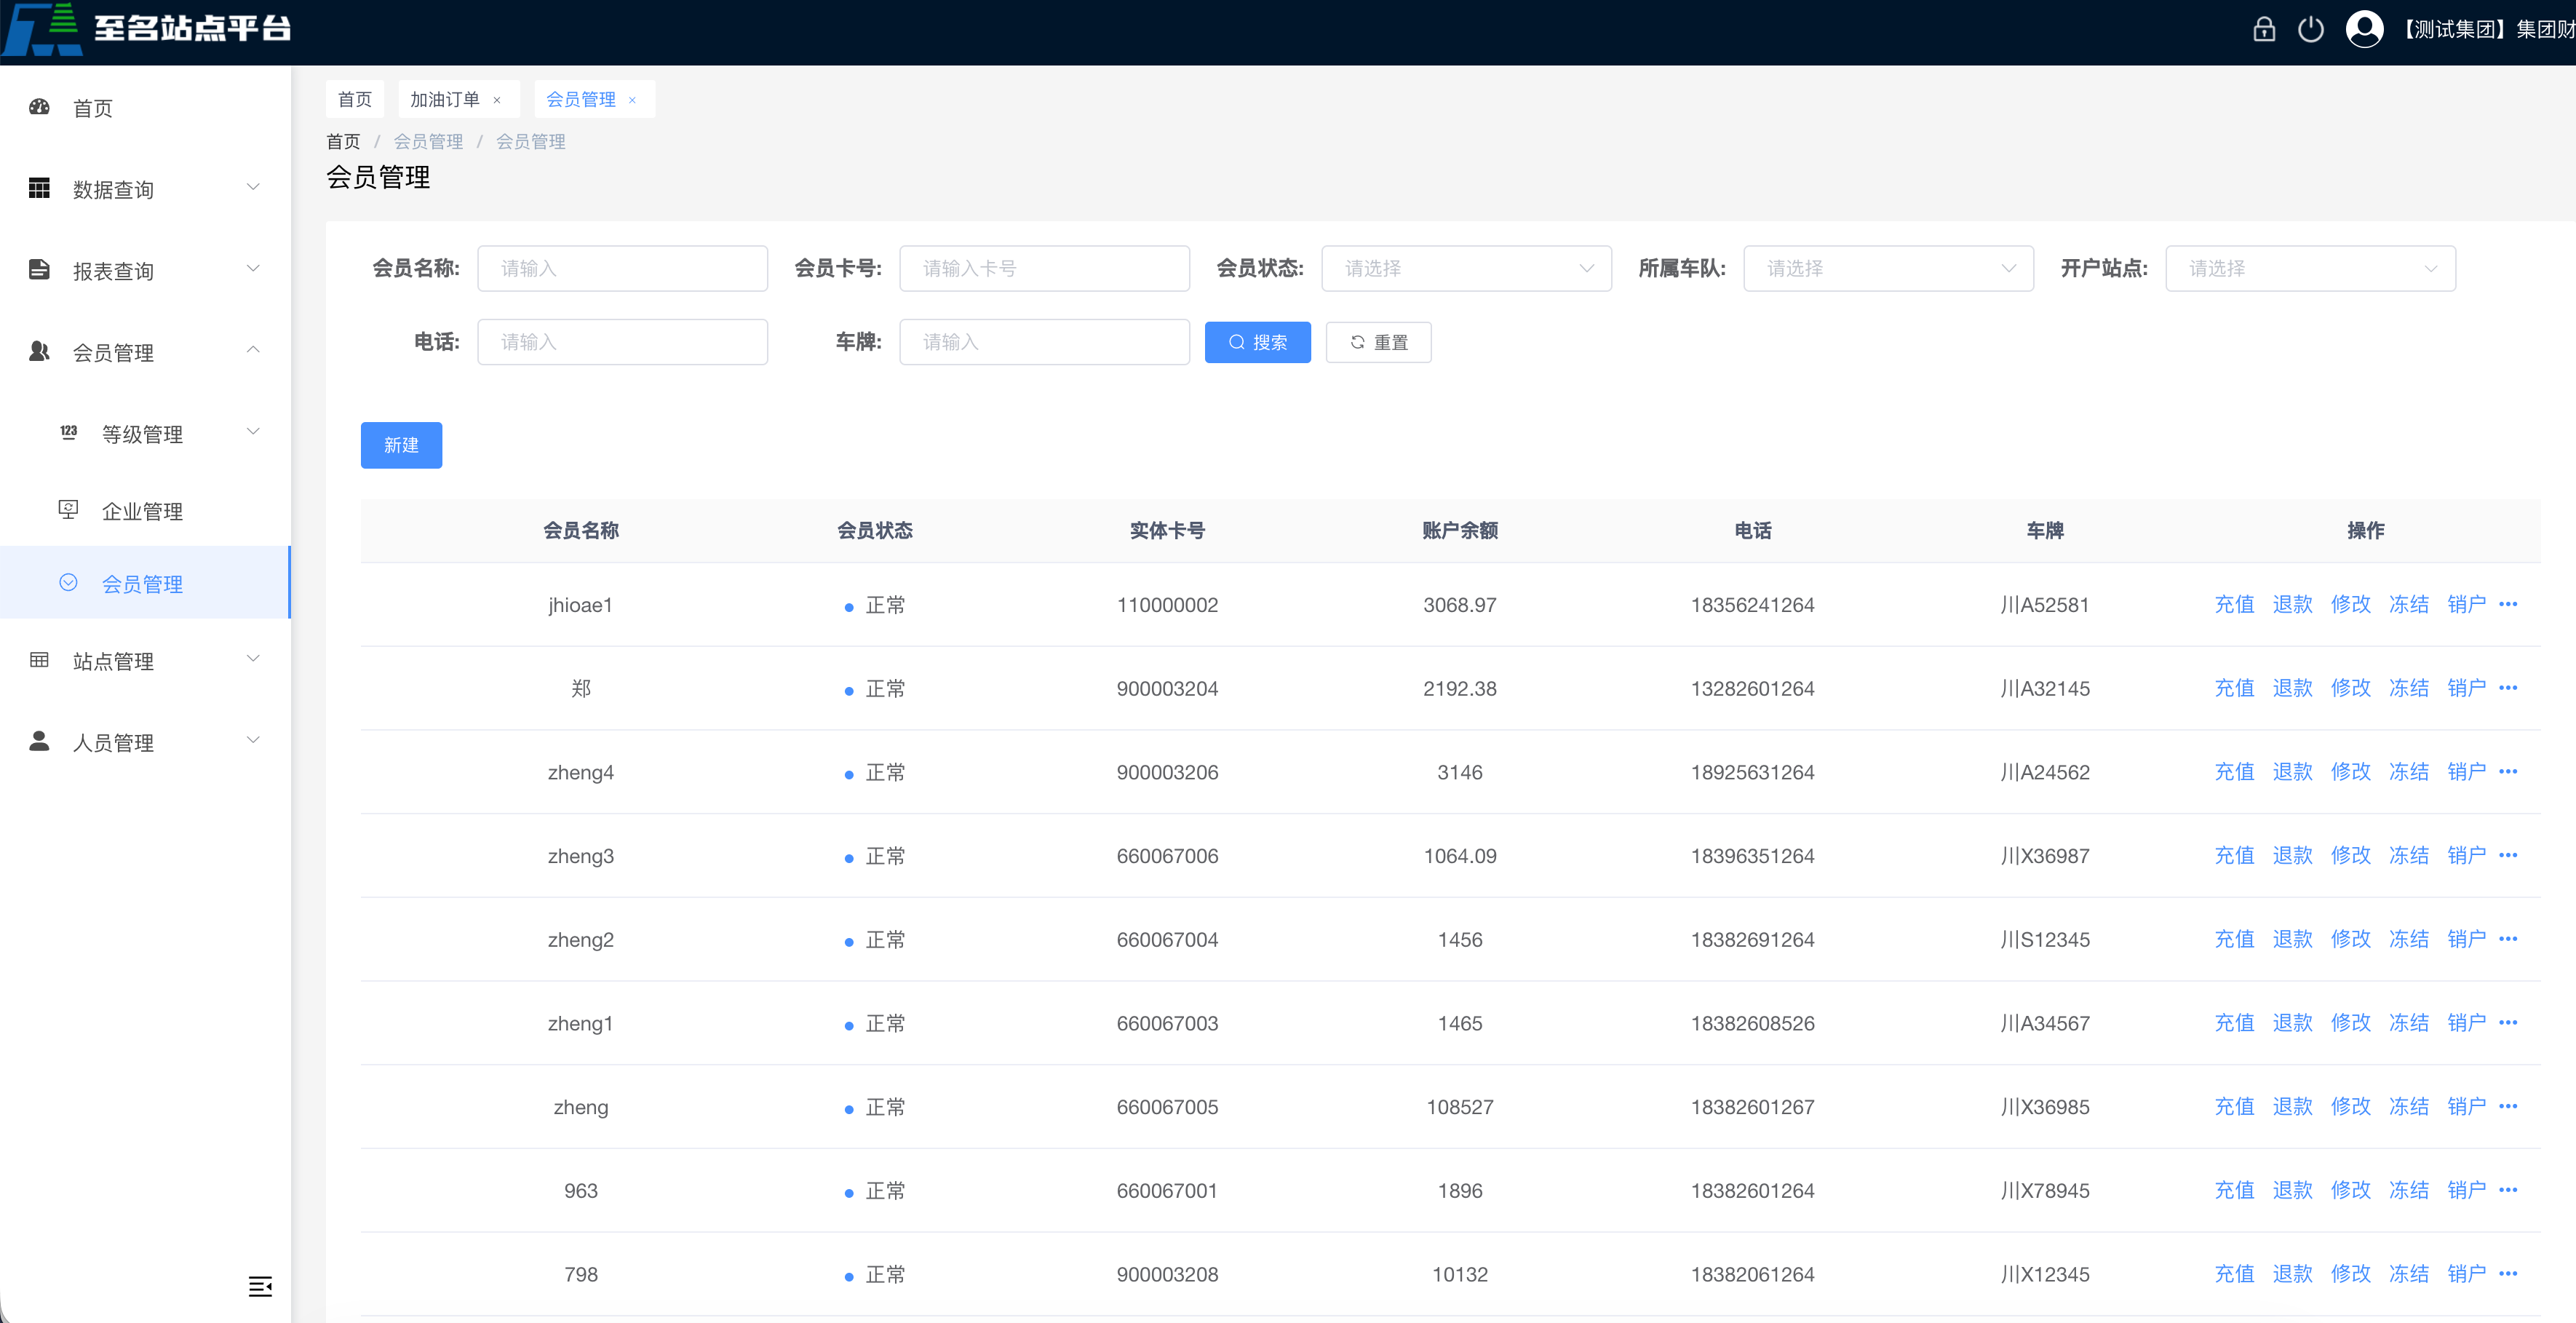Viewport: 2576px width, 1323px height.
Task: Focus the 电话 input field
Action: [622, 342]
